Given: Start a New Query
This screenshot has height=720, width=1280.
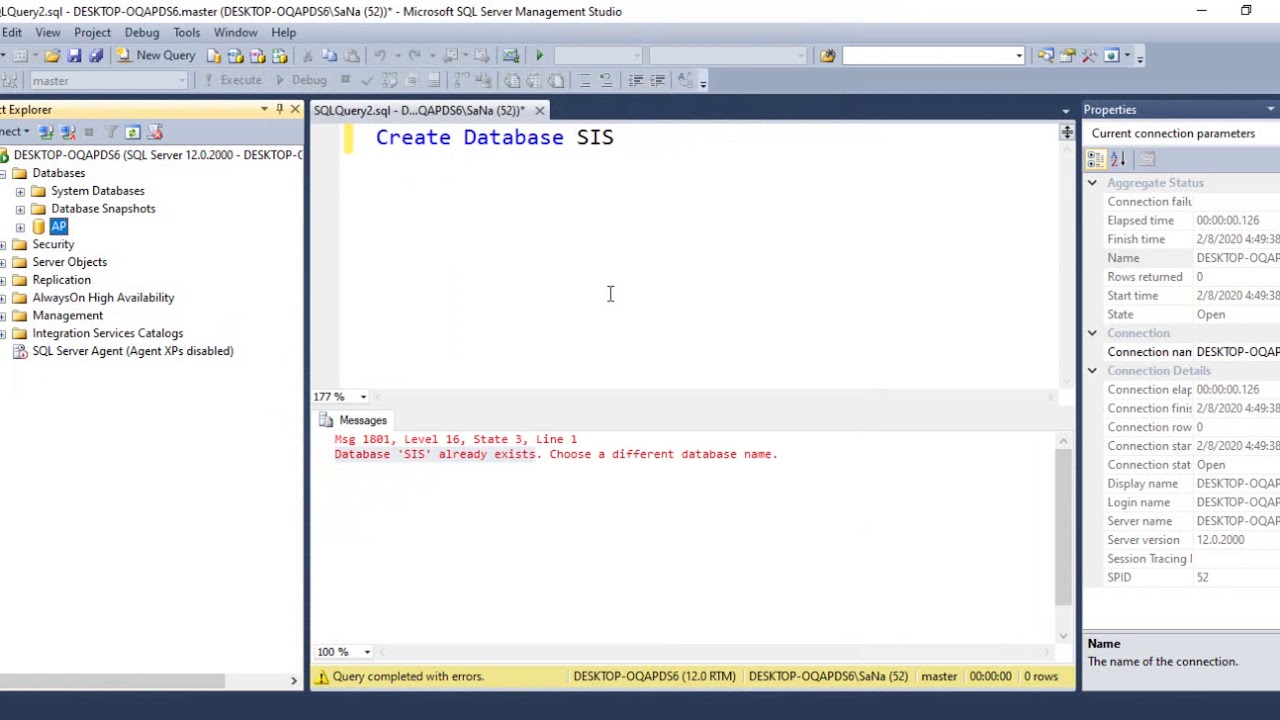Looking at the screenshot, I should point(156,56).
